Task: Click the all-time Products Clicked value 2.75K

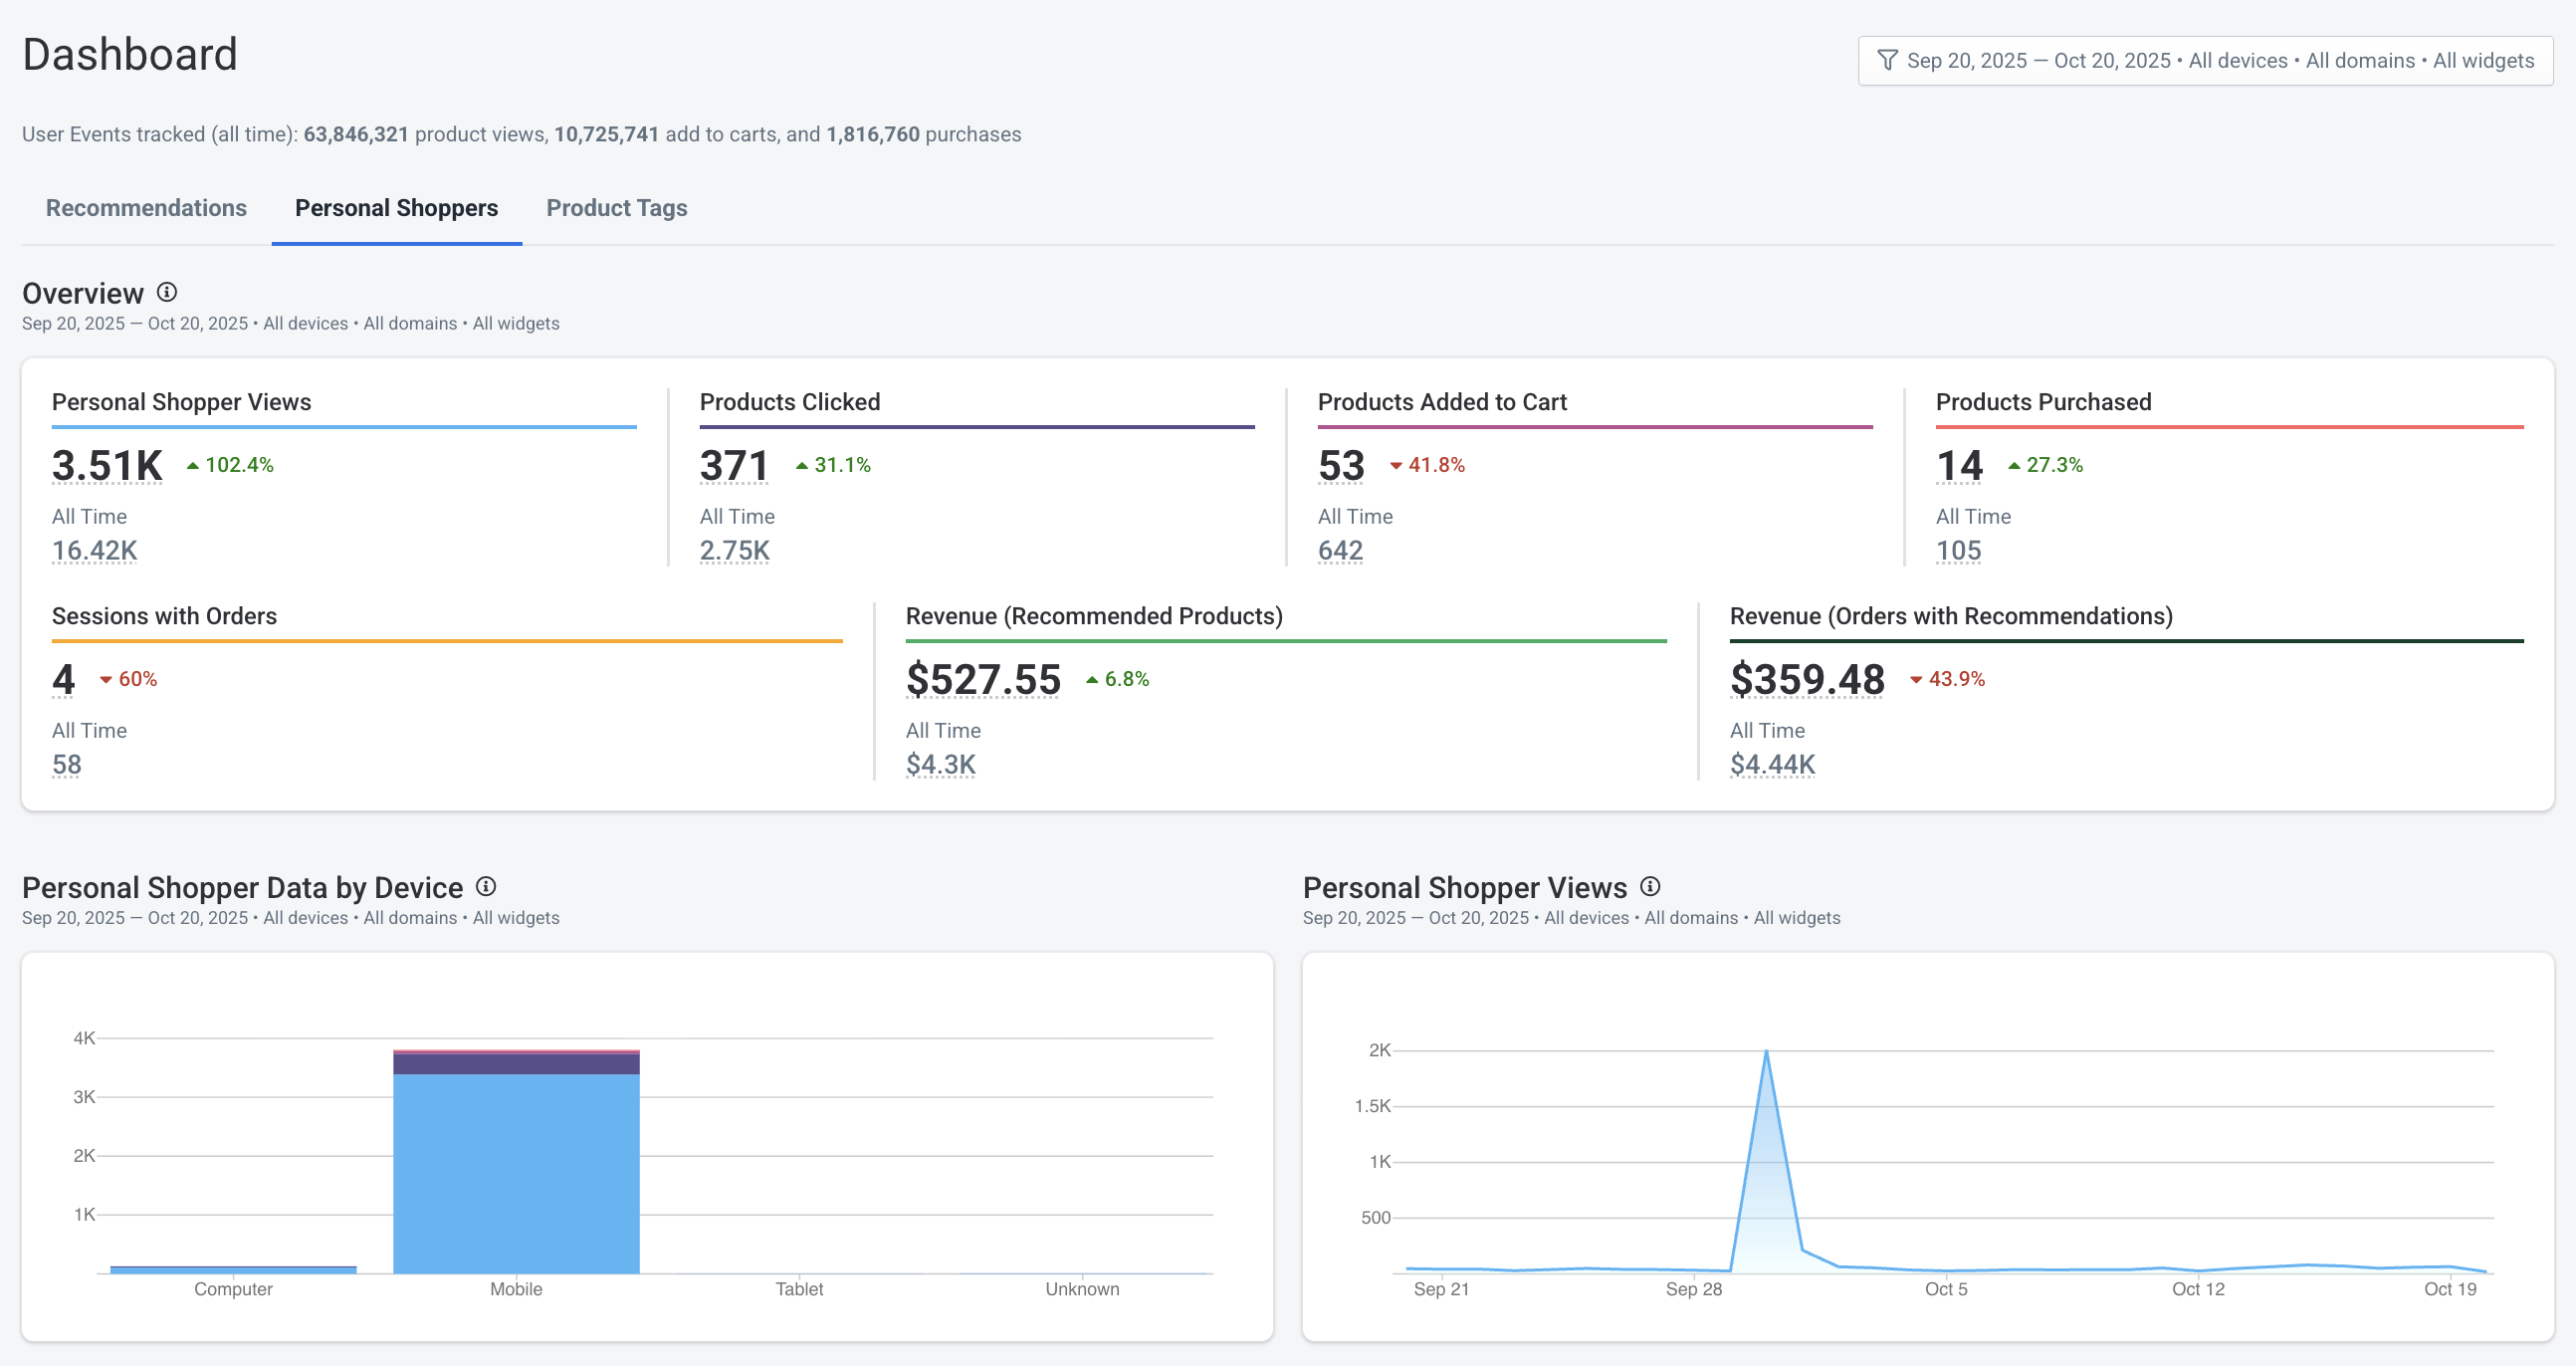Action: tap(735, 550)
